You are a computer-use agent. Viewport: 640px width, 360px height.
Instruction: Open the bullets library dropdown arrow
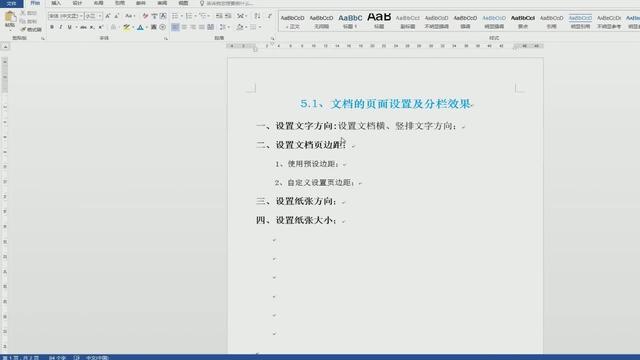coord(181,16)
